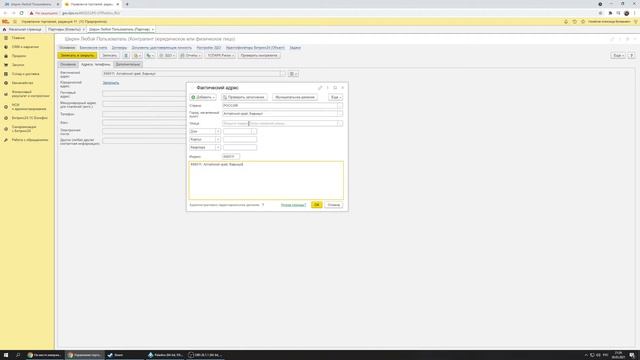Open НСИ и администрирование sidebar section
Viewport: 640px width, 360px height.
(x=29, y=107)
